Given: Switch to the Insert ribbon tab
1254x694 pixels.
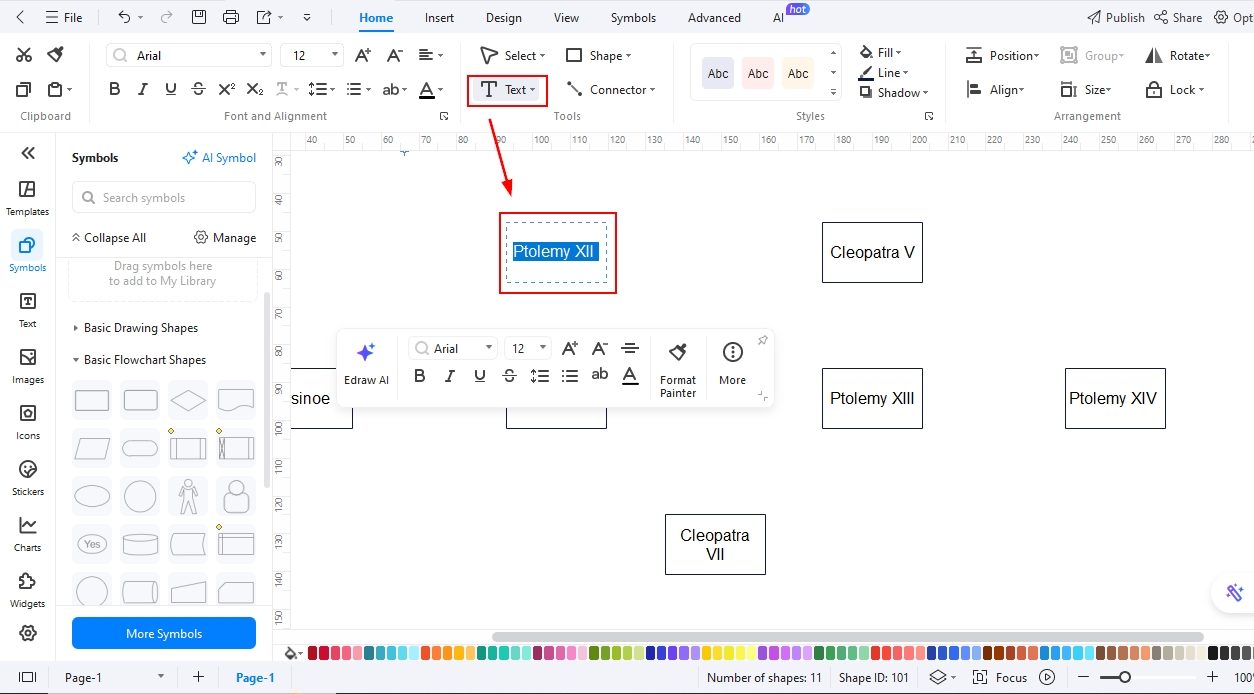Looking at the screenshot, I should [x=439, y=17].
